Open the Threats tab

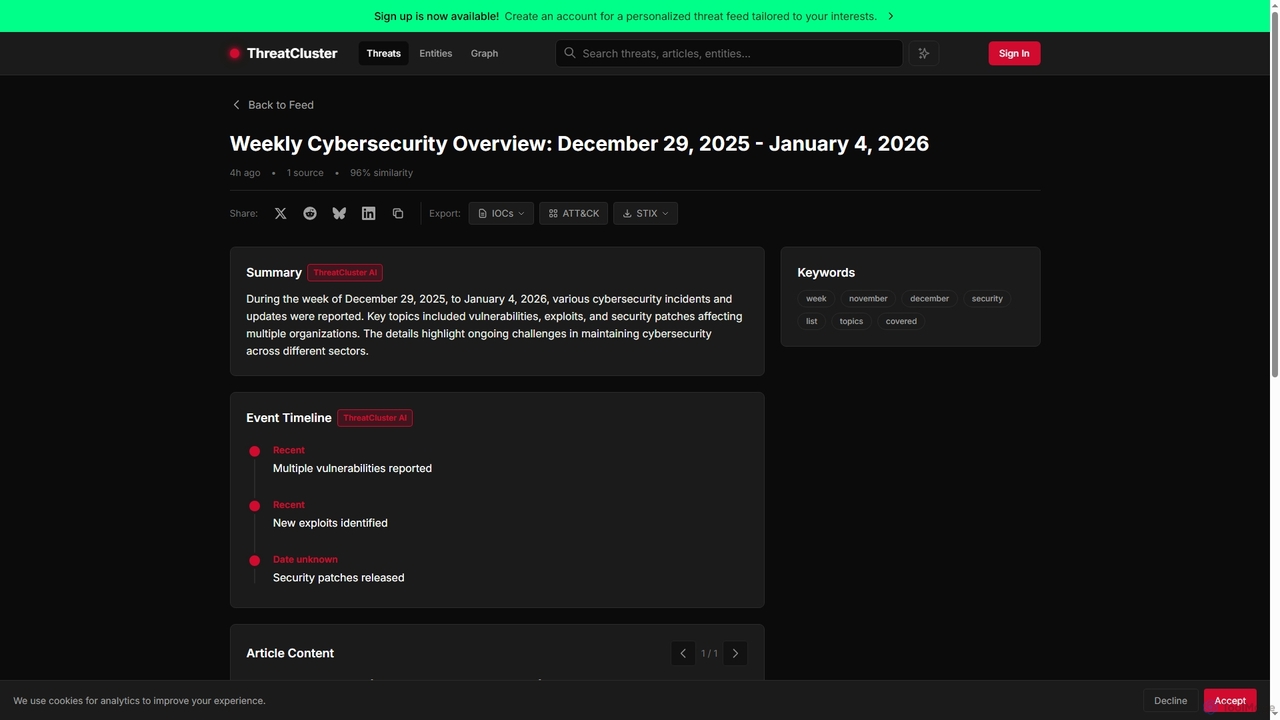pyautogui.click(x=383, y=53)
